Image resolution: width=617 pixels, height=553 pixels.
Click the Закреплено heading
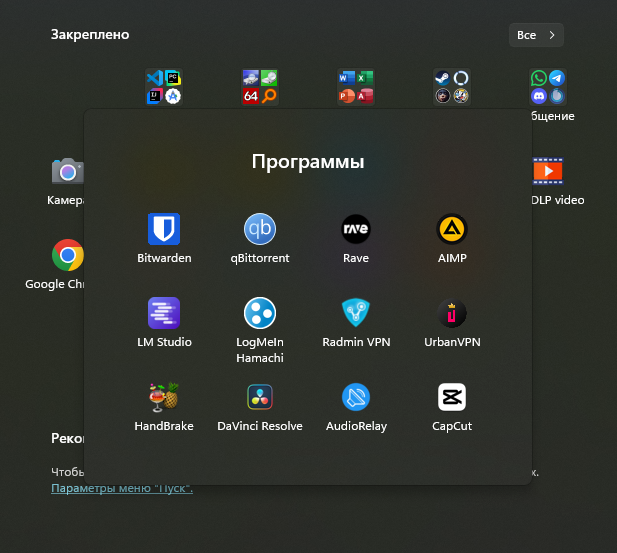(90, 35)
